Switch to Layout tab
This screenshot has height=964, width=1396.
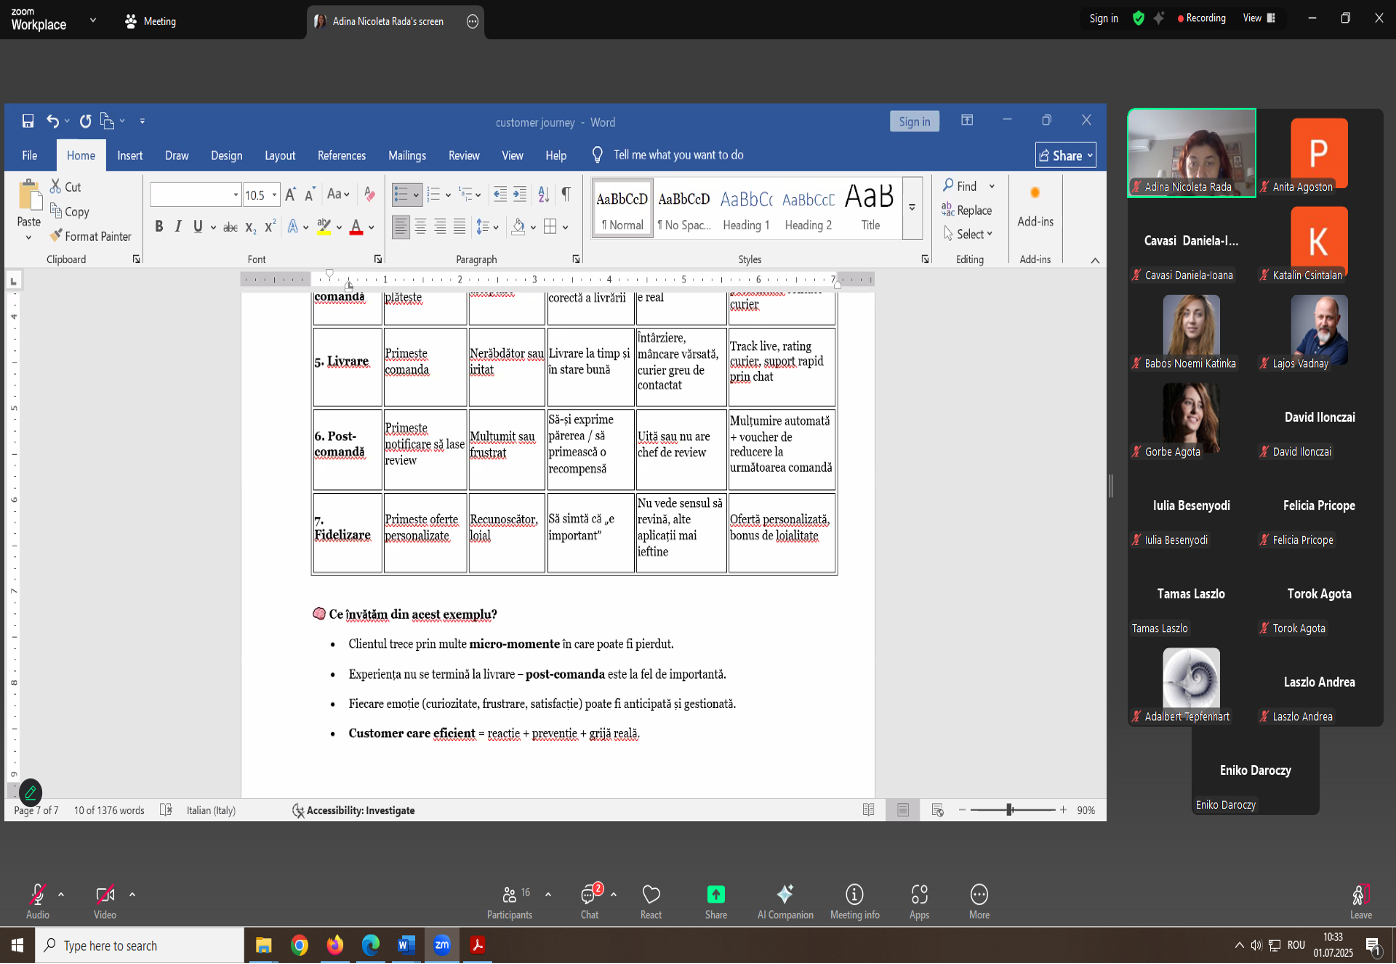(x=280, y=155)
